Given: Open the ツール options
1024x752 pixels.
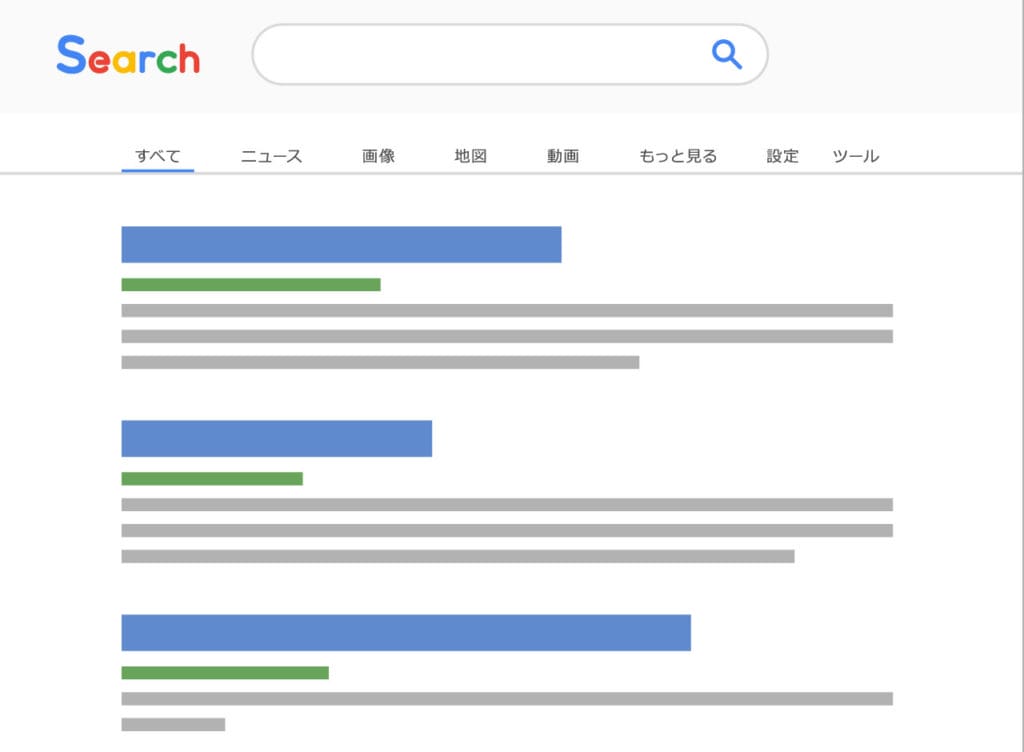Looking at the screenshot, I should tap(856, 156).
